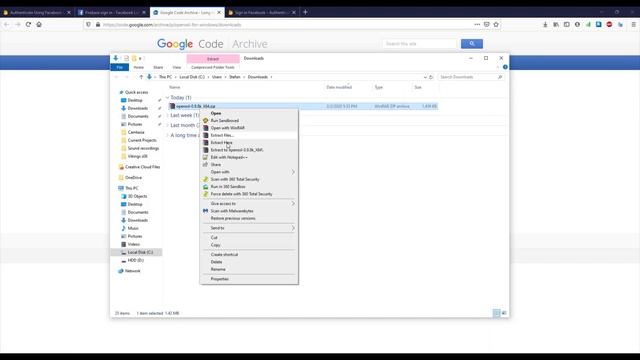The image size is (640, 360).
Task: Select Create shortcut menu entry
Action: point(224,254)
